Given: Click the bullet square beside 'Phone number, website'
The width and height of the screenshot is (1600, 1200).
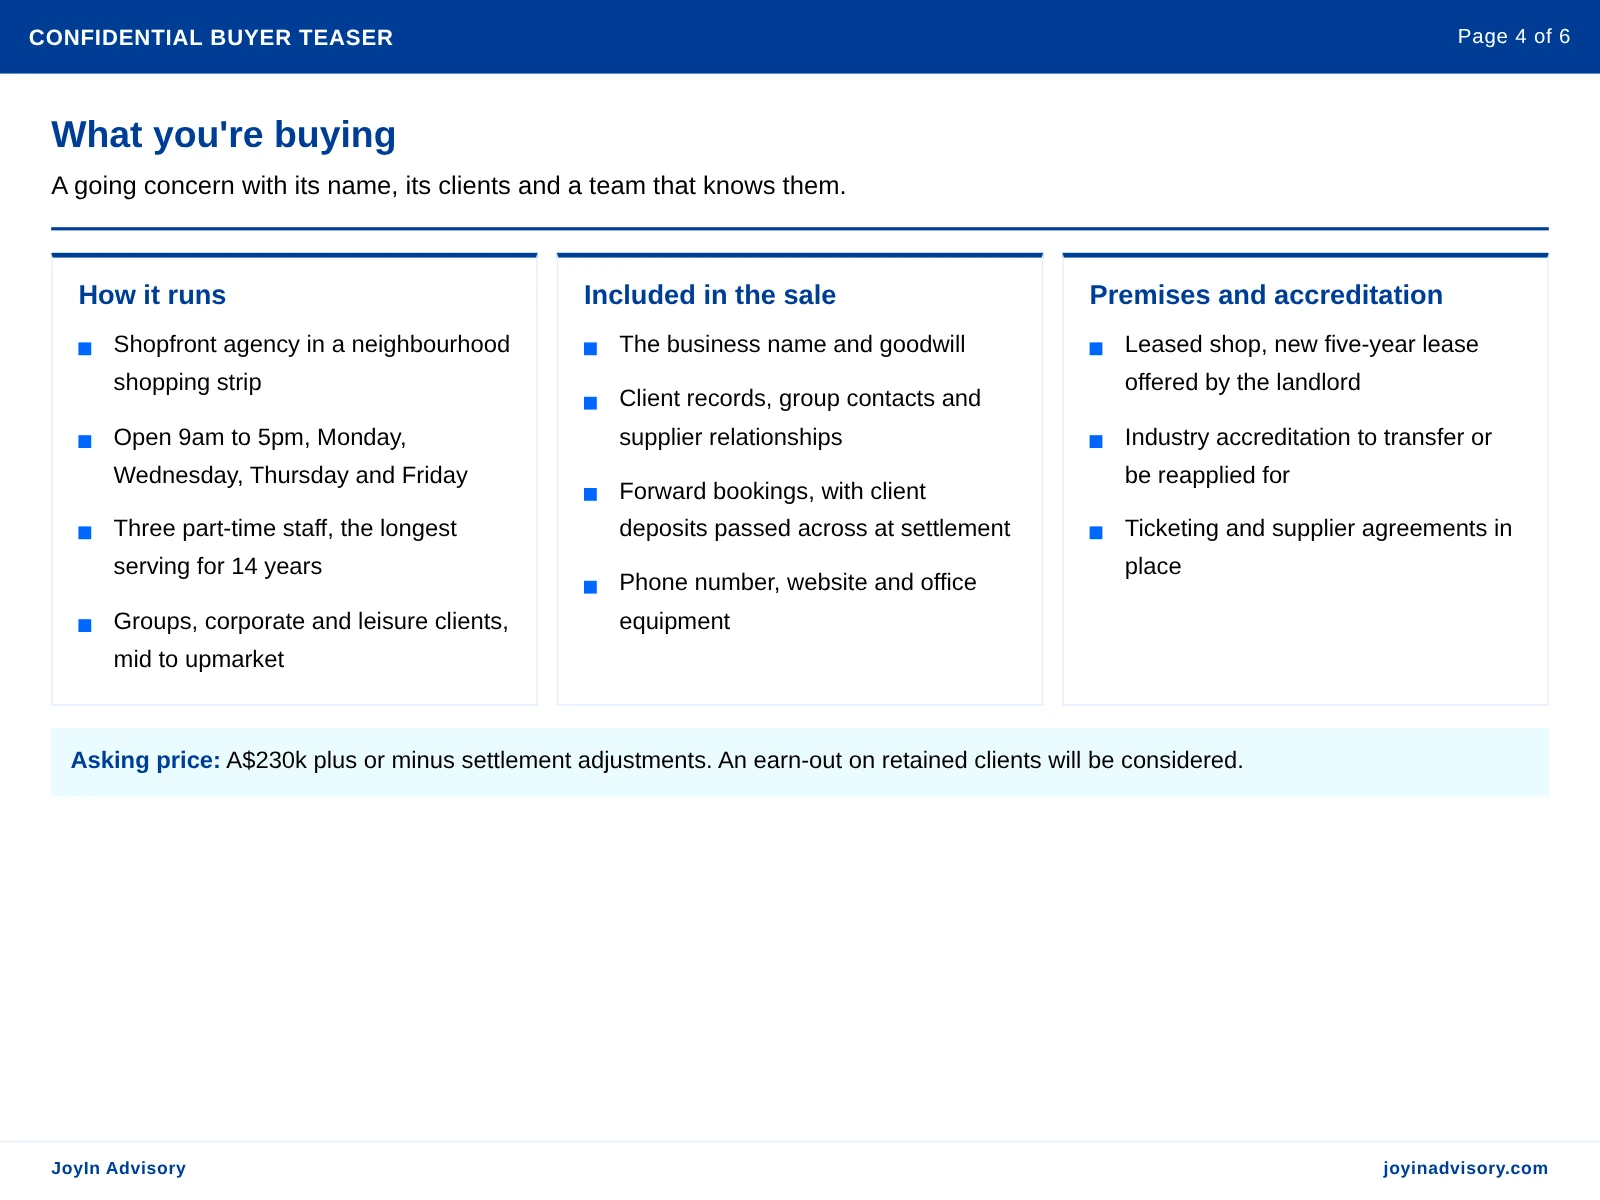Looking at the screenshot, I should coord(591,587).
